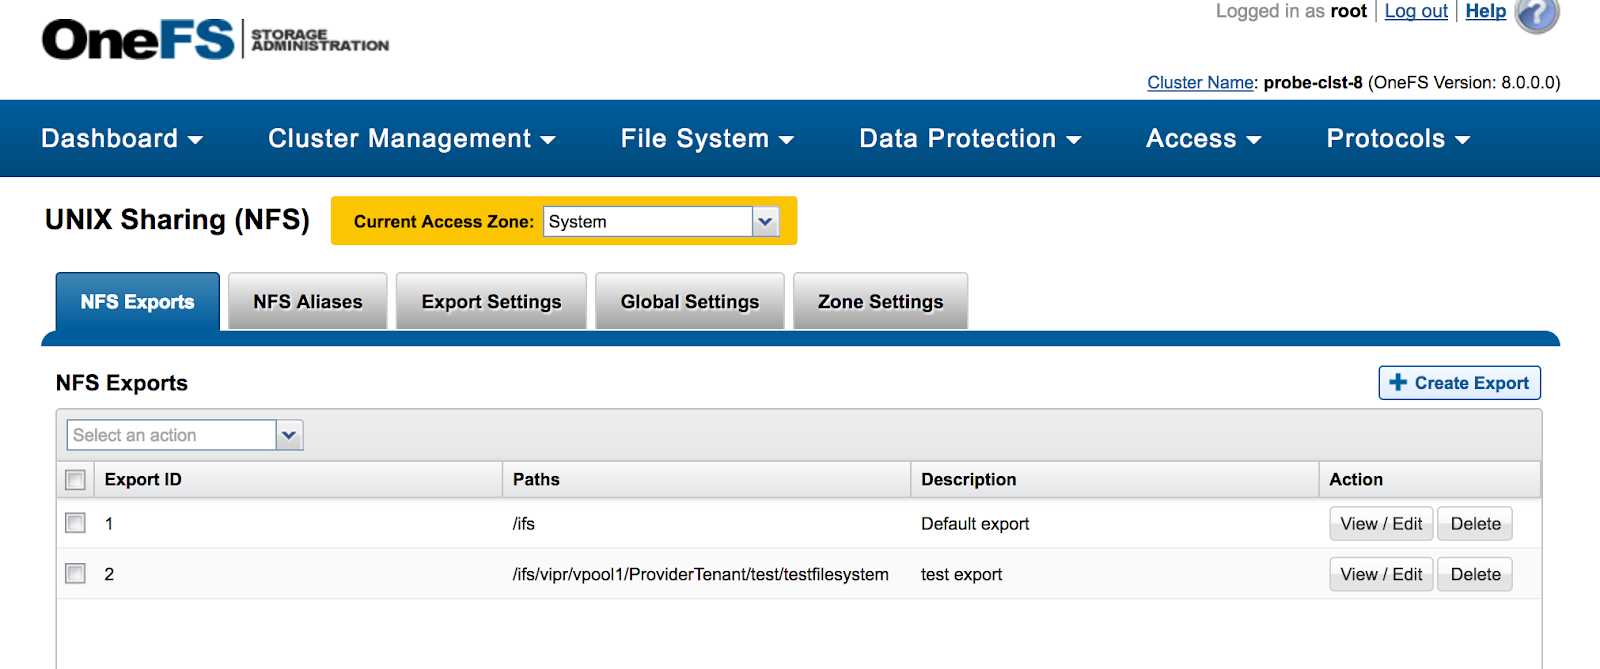Toggle the select-all checkbox in table header
This screenshot has height=669, width=1600.
[x=75, y=480]
